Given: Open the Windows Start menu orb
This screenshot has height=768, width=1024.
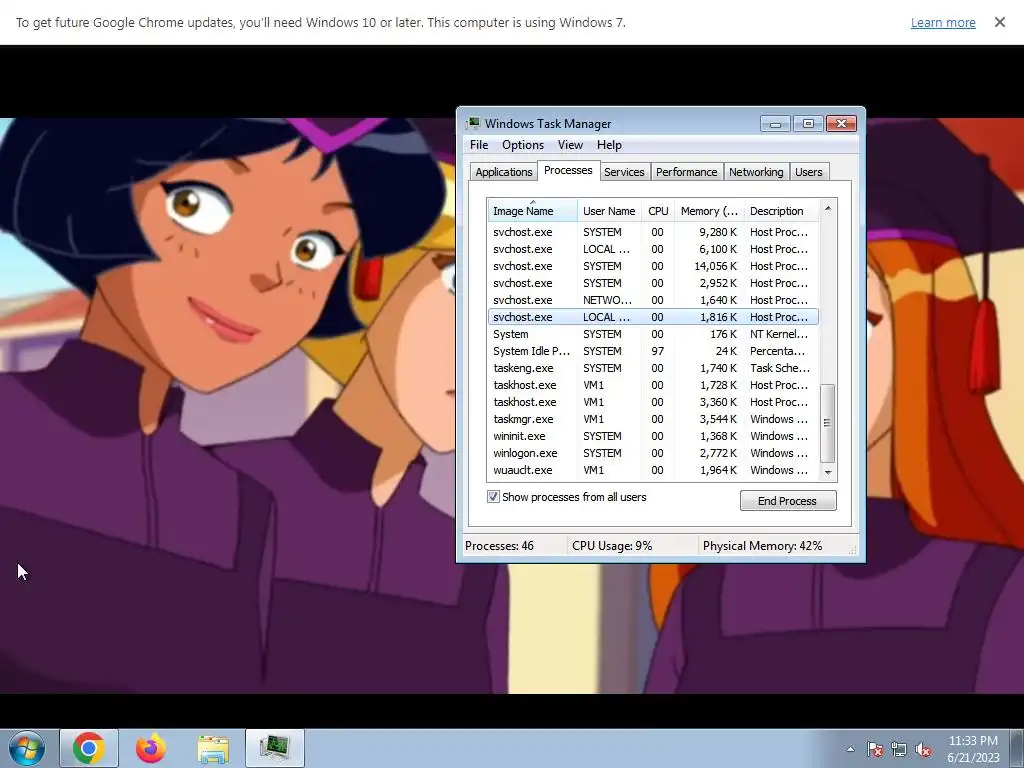Looking at the screenshot, I should [27, 748].
